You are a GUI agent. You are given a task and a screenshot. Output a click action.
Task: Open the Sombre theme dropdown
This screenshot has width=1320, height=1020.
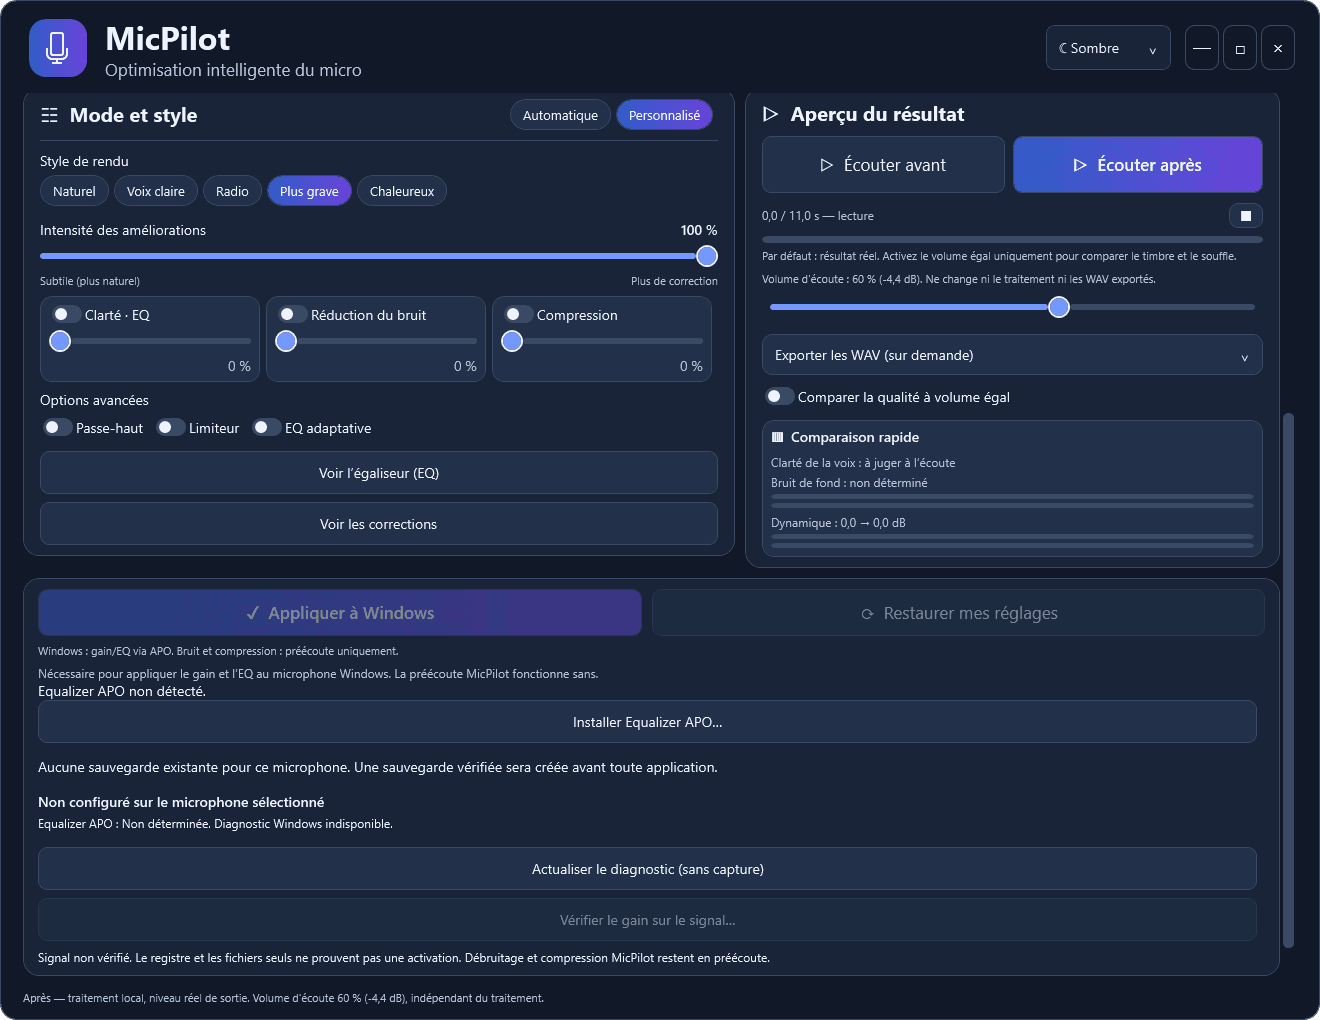click(x=1108, y=48)
